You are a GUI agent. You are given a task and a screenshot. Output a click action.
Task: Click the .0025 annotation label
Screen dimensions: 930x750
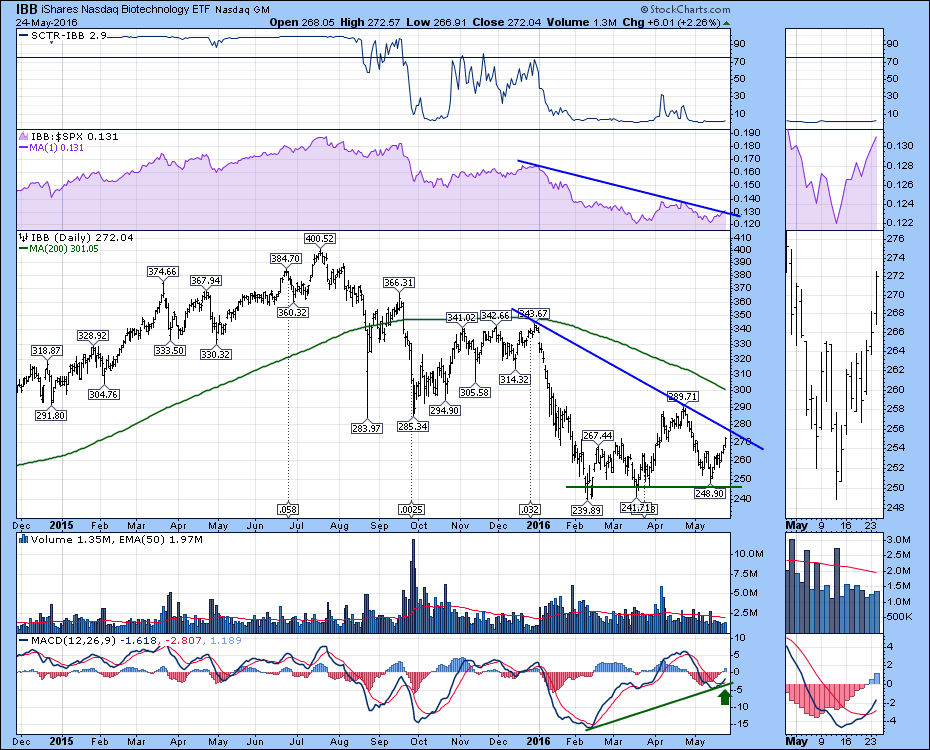[411, 509]
